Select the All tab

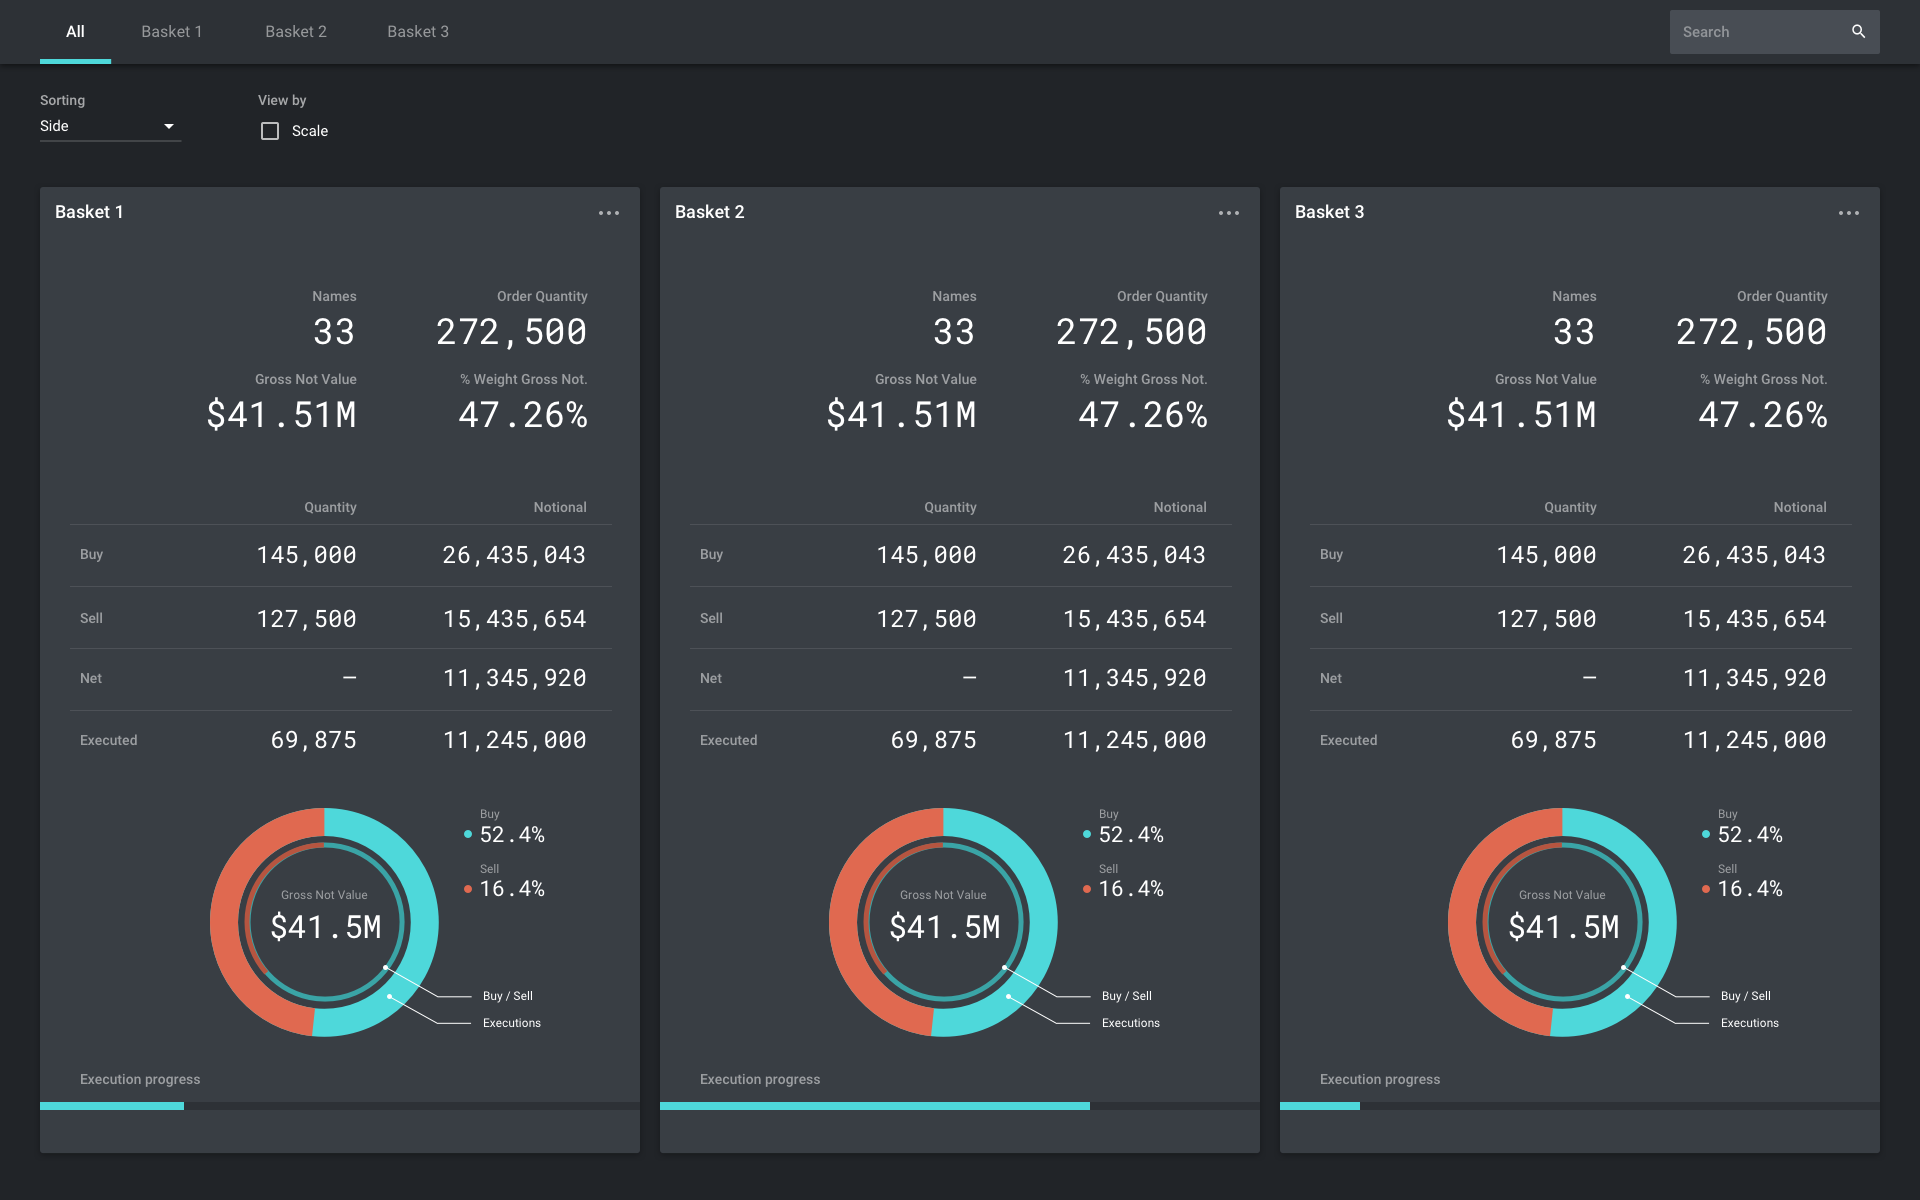(75, 32)
